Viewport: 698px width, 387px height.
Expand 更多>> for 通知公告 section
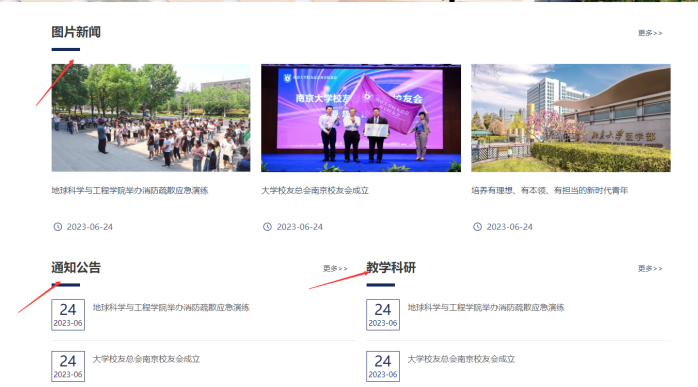tap(335, 269)
